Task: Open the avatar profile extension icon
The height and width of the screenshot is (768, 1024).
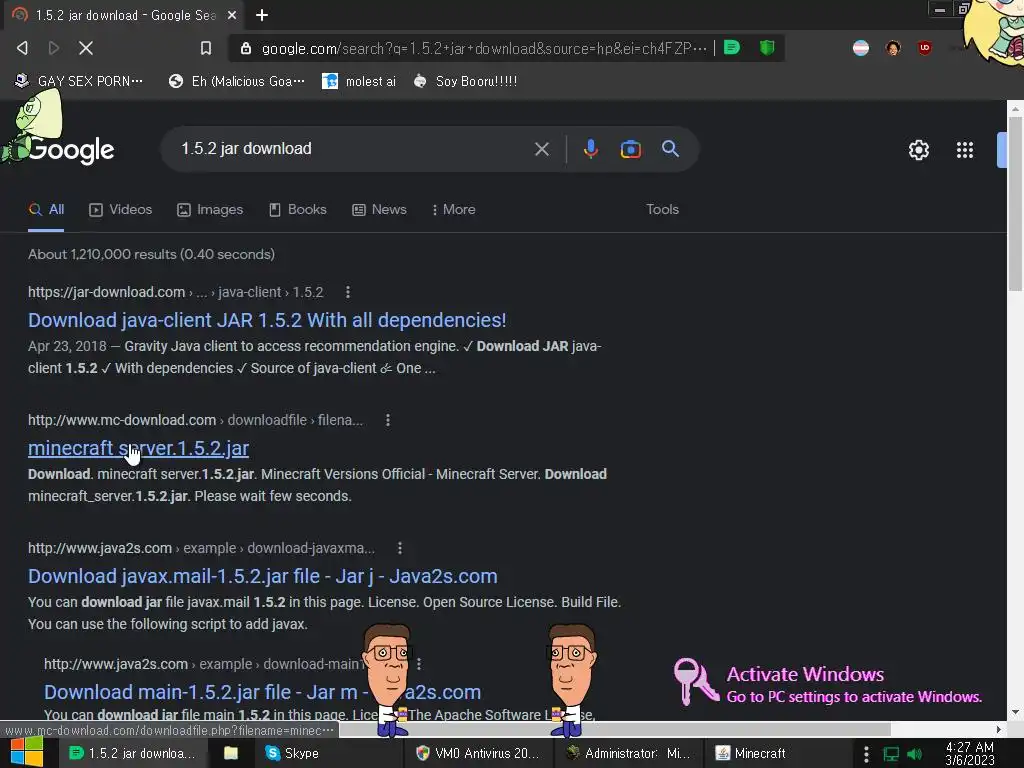Action: (x=893, y=48)
